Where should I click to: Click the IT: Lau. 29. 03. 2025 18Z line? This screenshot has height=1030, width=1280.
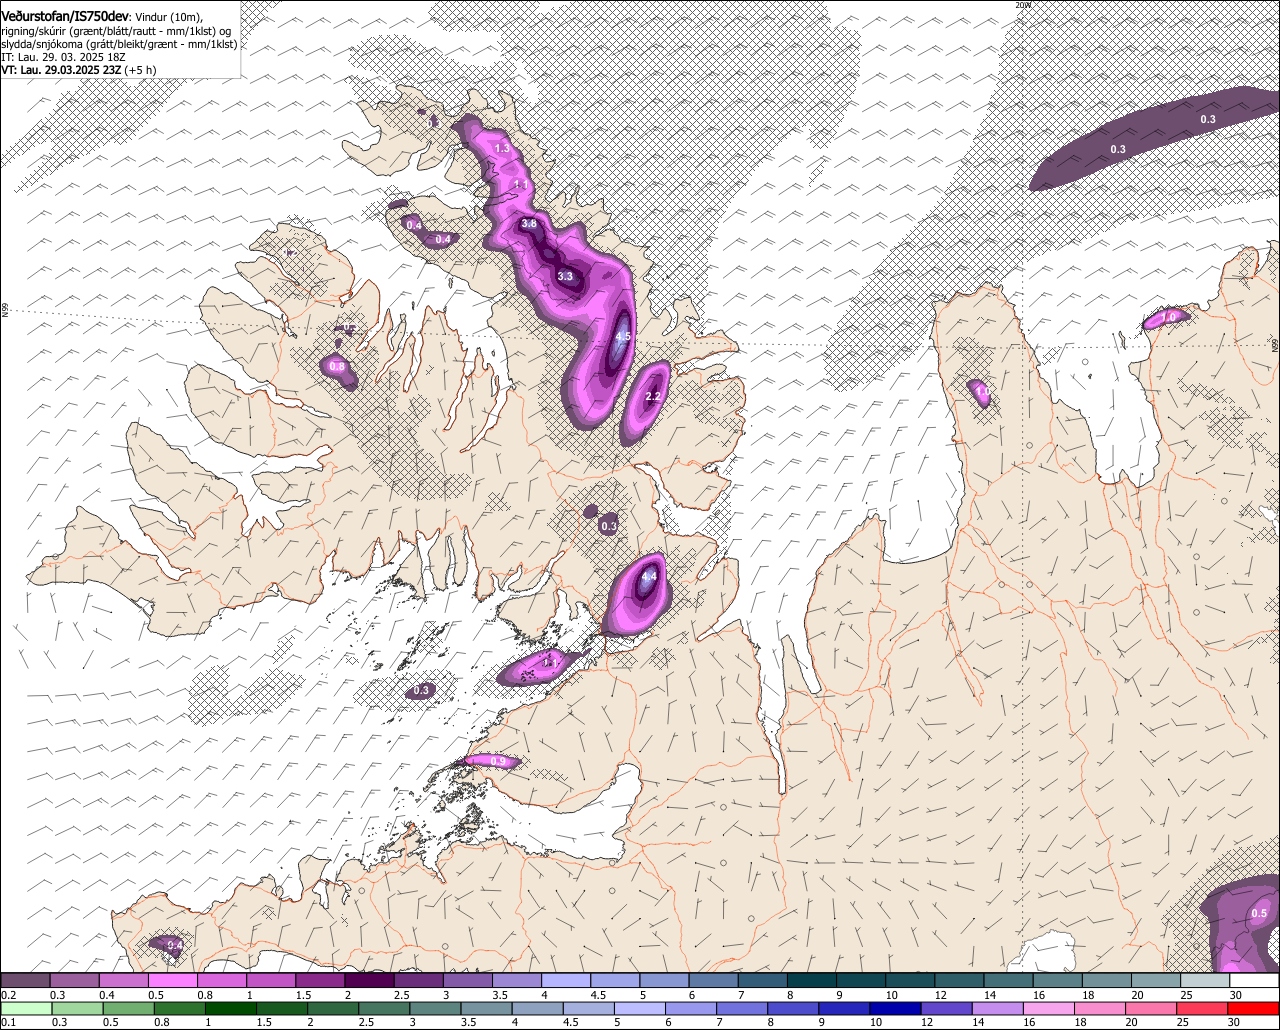coord(62,57)
